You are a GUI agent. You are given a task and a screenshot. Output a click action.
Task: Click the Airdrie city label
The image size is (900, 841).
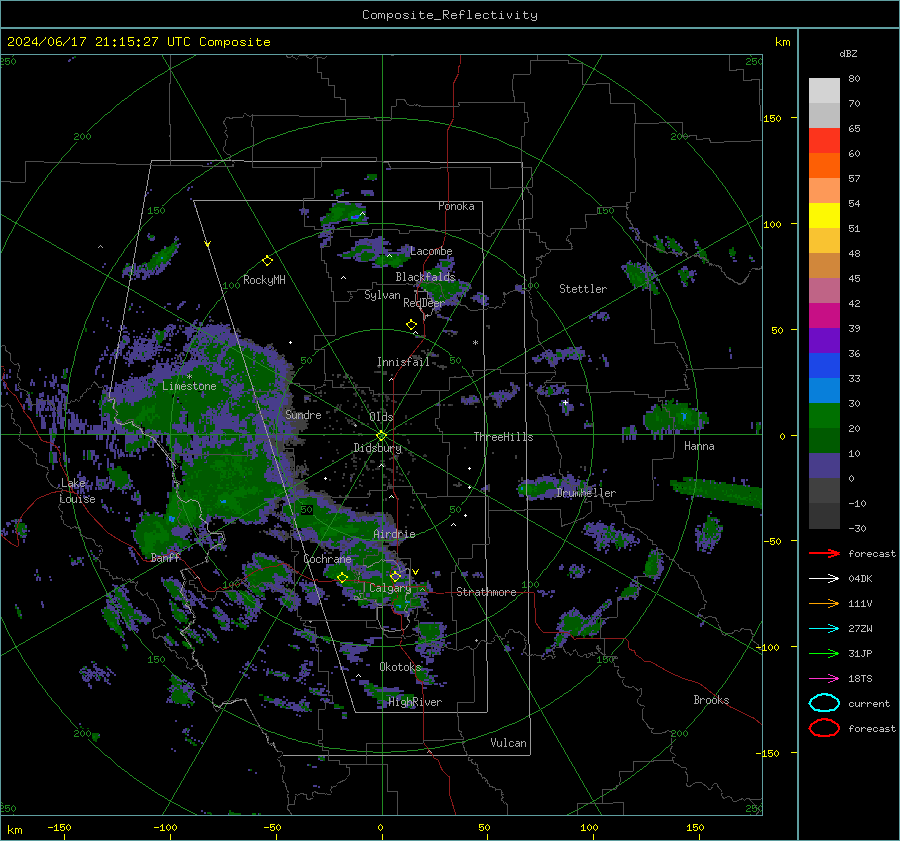(x=394, y=534)
